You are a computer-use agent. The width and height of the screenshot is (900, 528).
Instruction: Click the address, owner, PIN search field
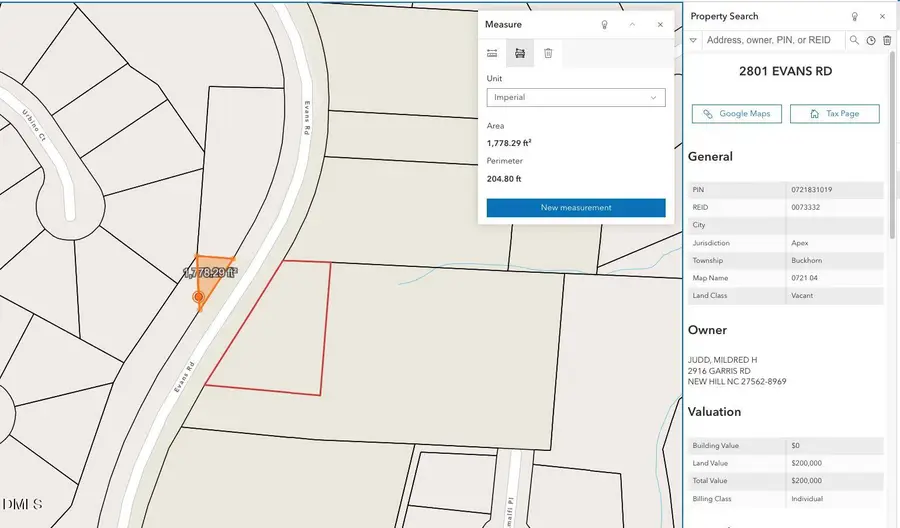[x=772, y=41]
